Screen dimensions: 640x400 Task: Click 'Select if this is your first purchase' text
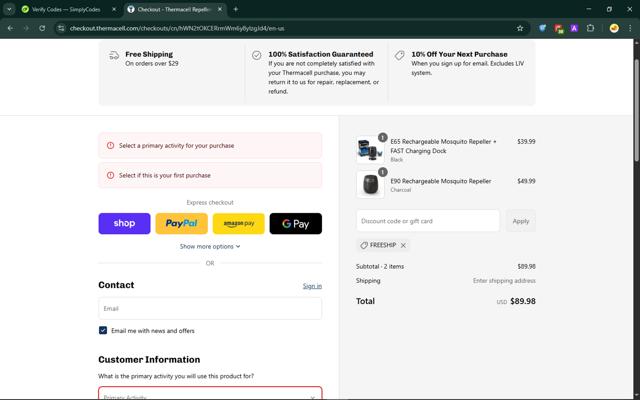tap(164, 175)
